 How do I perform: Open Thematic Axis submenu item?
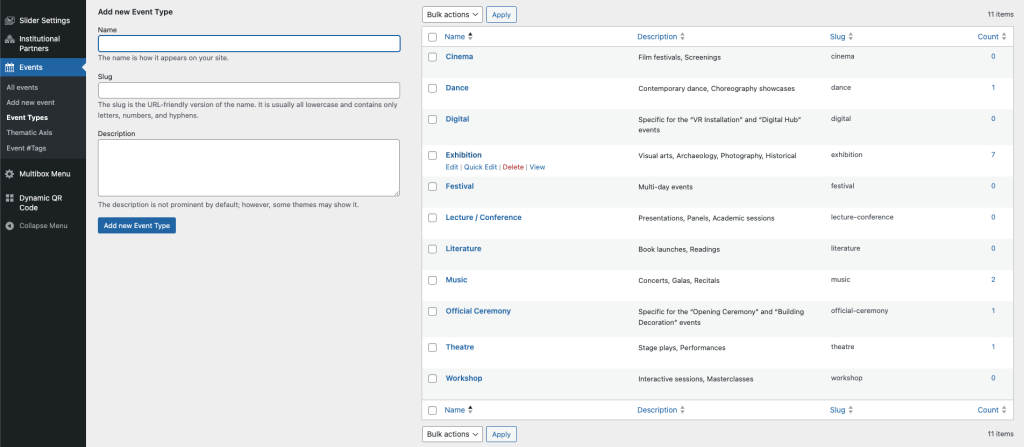29,132
